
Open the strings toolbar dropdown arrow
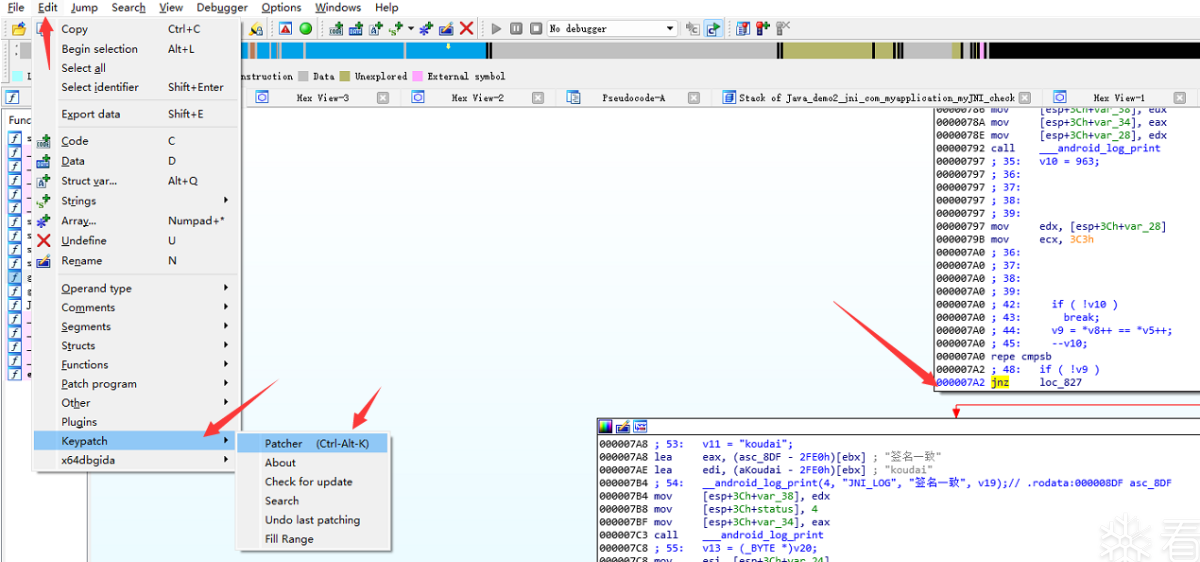[409, 28]
